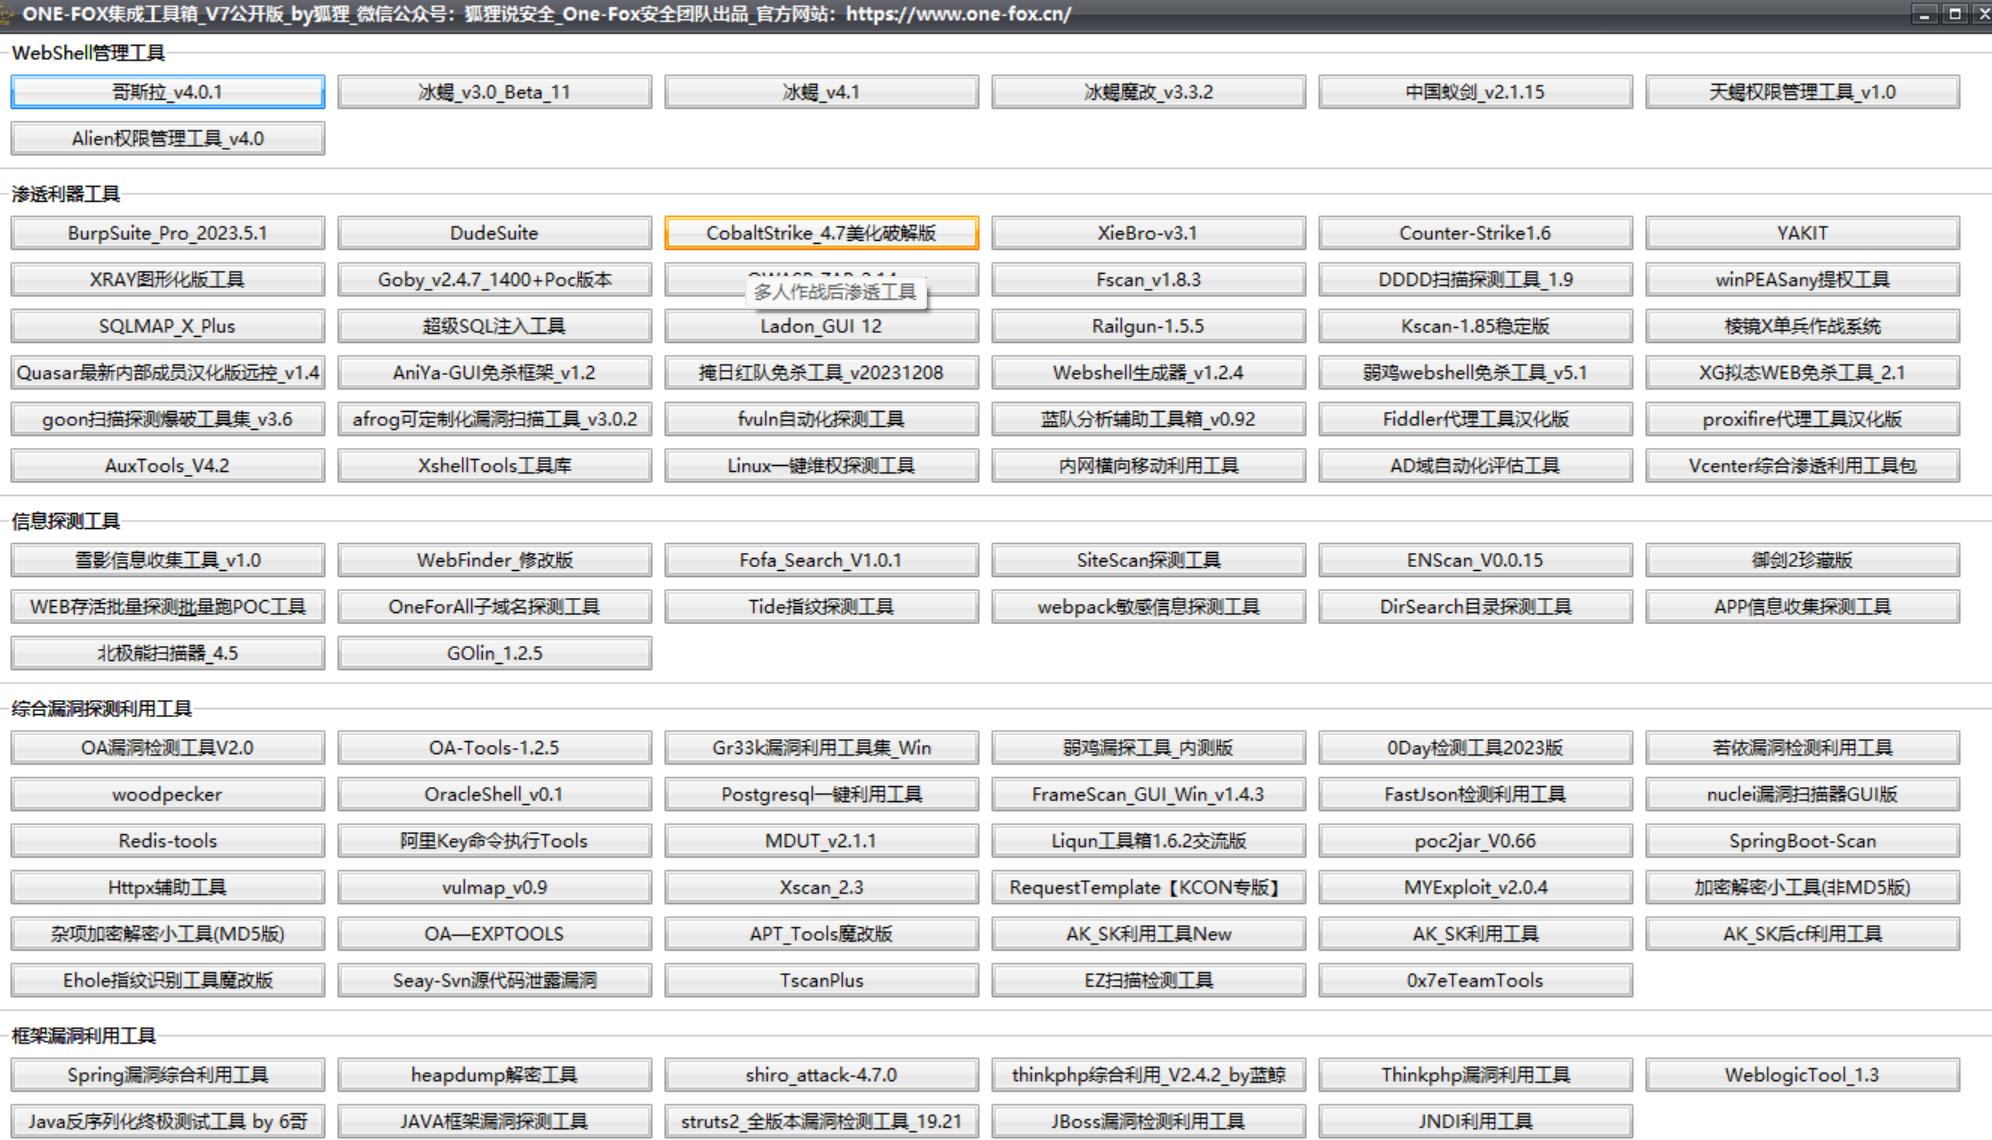Launch SpringBoot-Scan
The width and height of the screenshot is (1992, 1140).
[x=1802, y=841]
